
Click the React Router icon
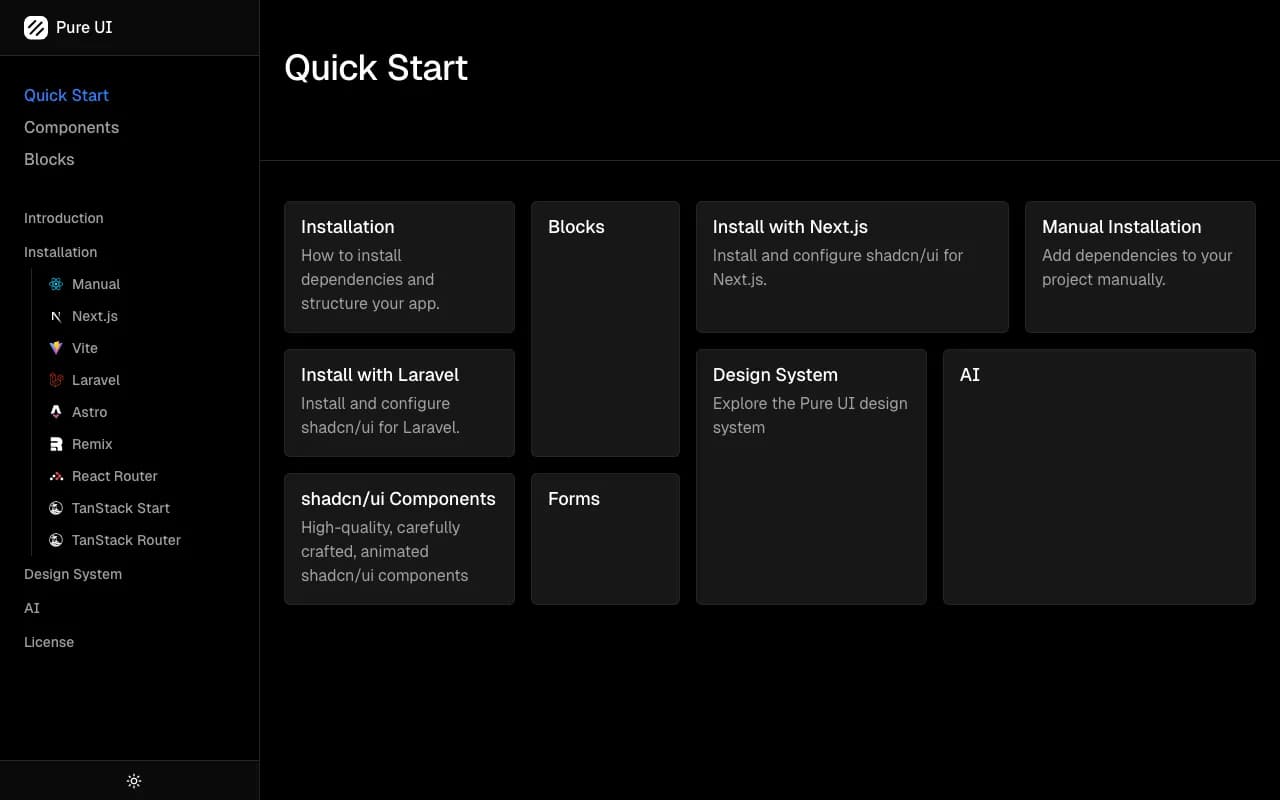(56, 476)
